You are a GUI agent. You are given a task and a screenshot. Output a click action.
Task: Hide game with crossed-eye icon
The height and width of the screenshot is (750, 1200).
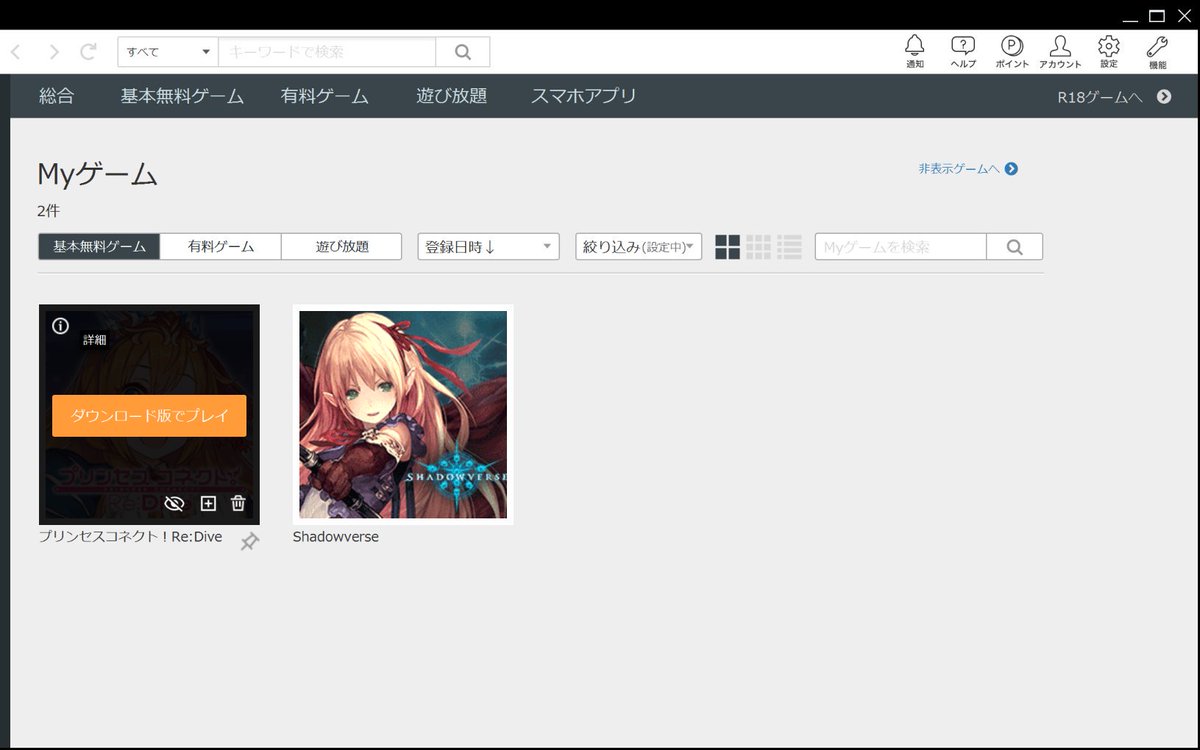coord(175,504)
